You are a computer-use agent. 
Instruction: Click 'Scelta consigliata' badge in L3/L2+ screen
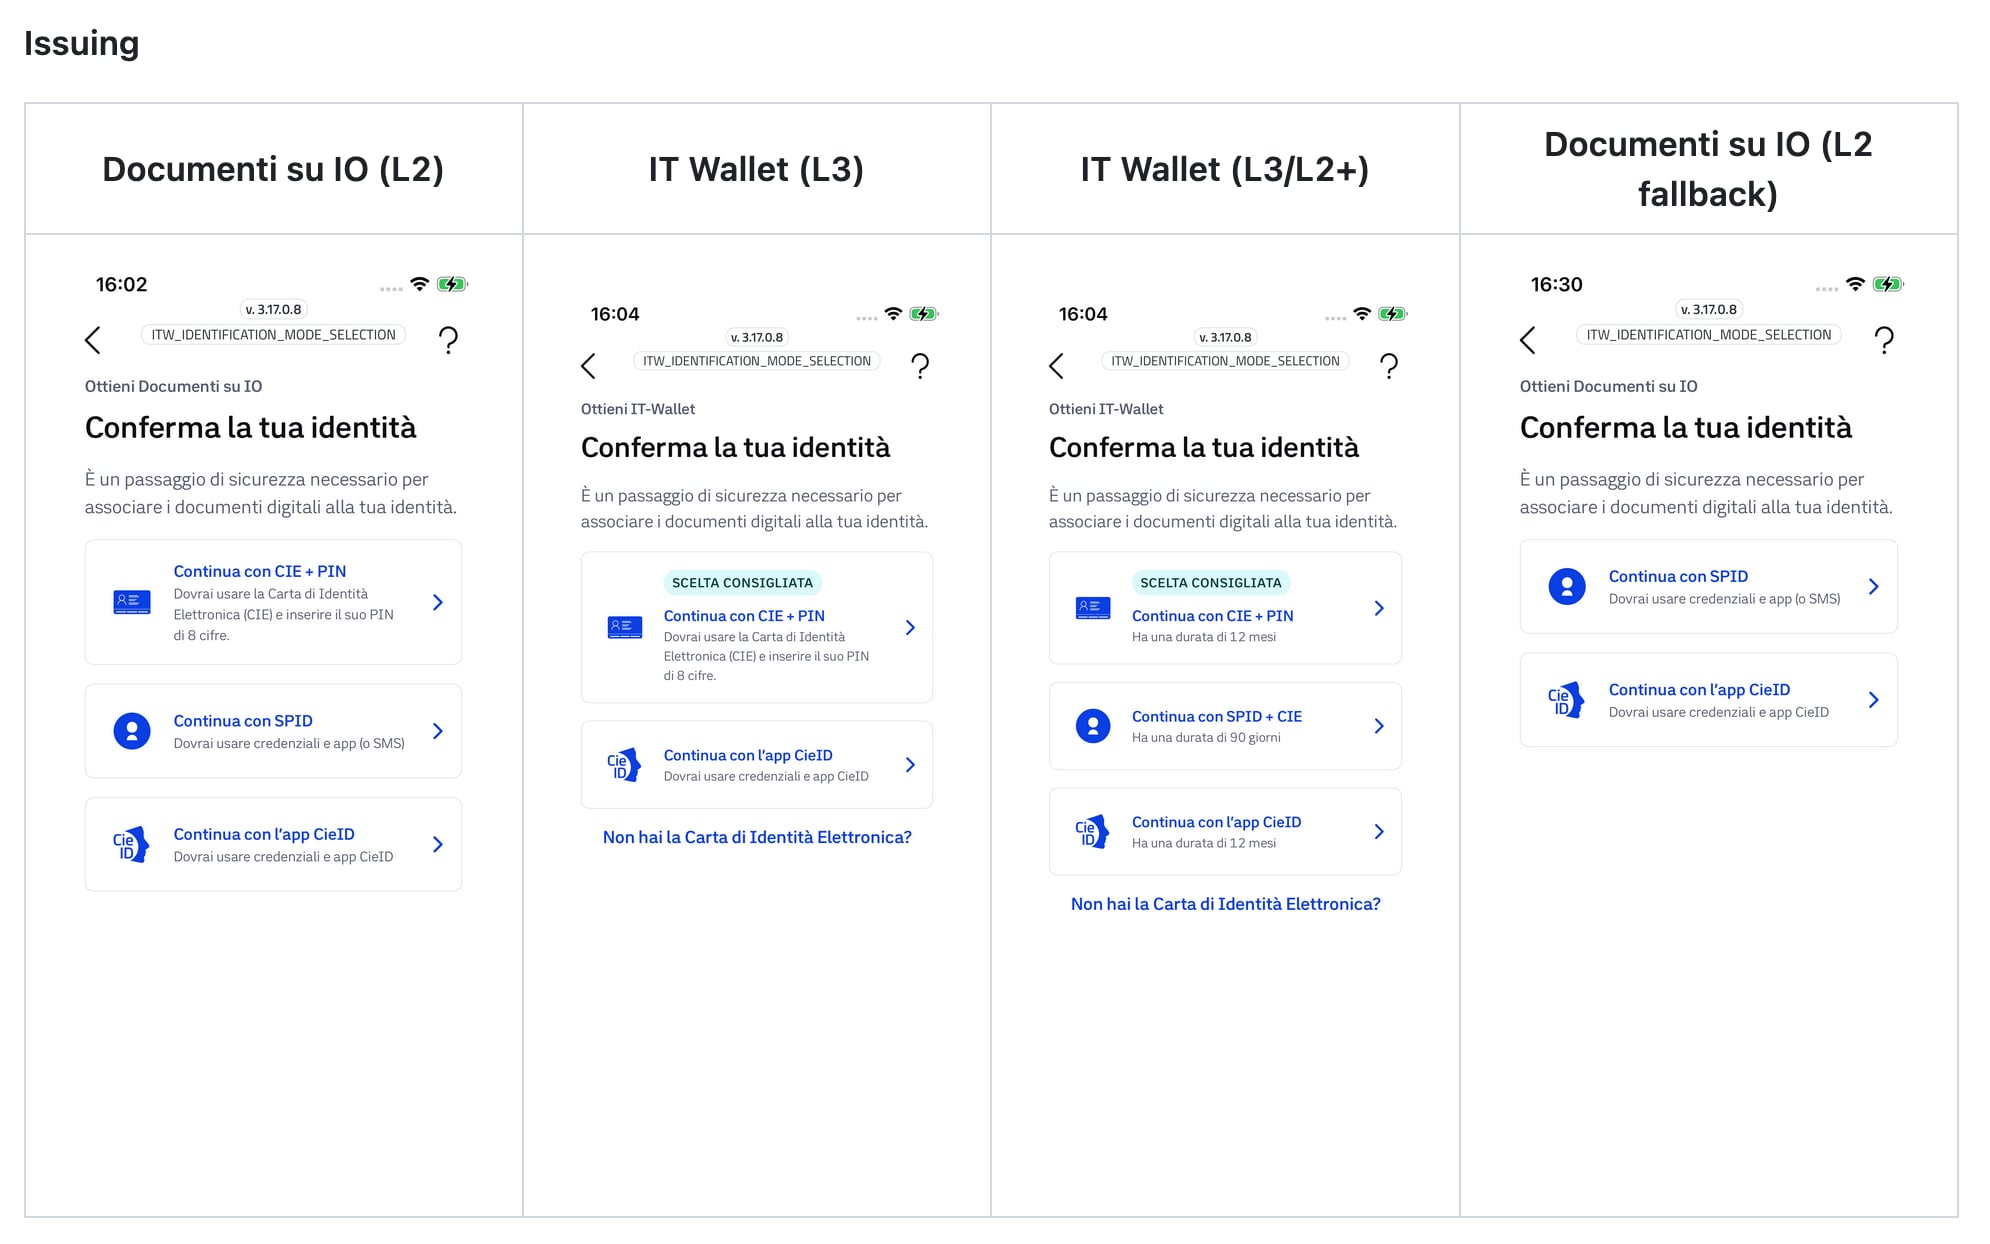(1210, 582)
